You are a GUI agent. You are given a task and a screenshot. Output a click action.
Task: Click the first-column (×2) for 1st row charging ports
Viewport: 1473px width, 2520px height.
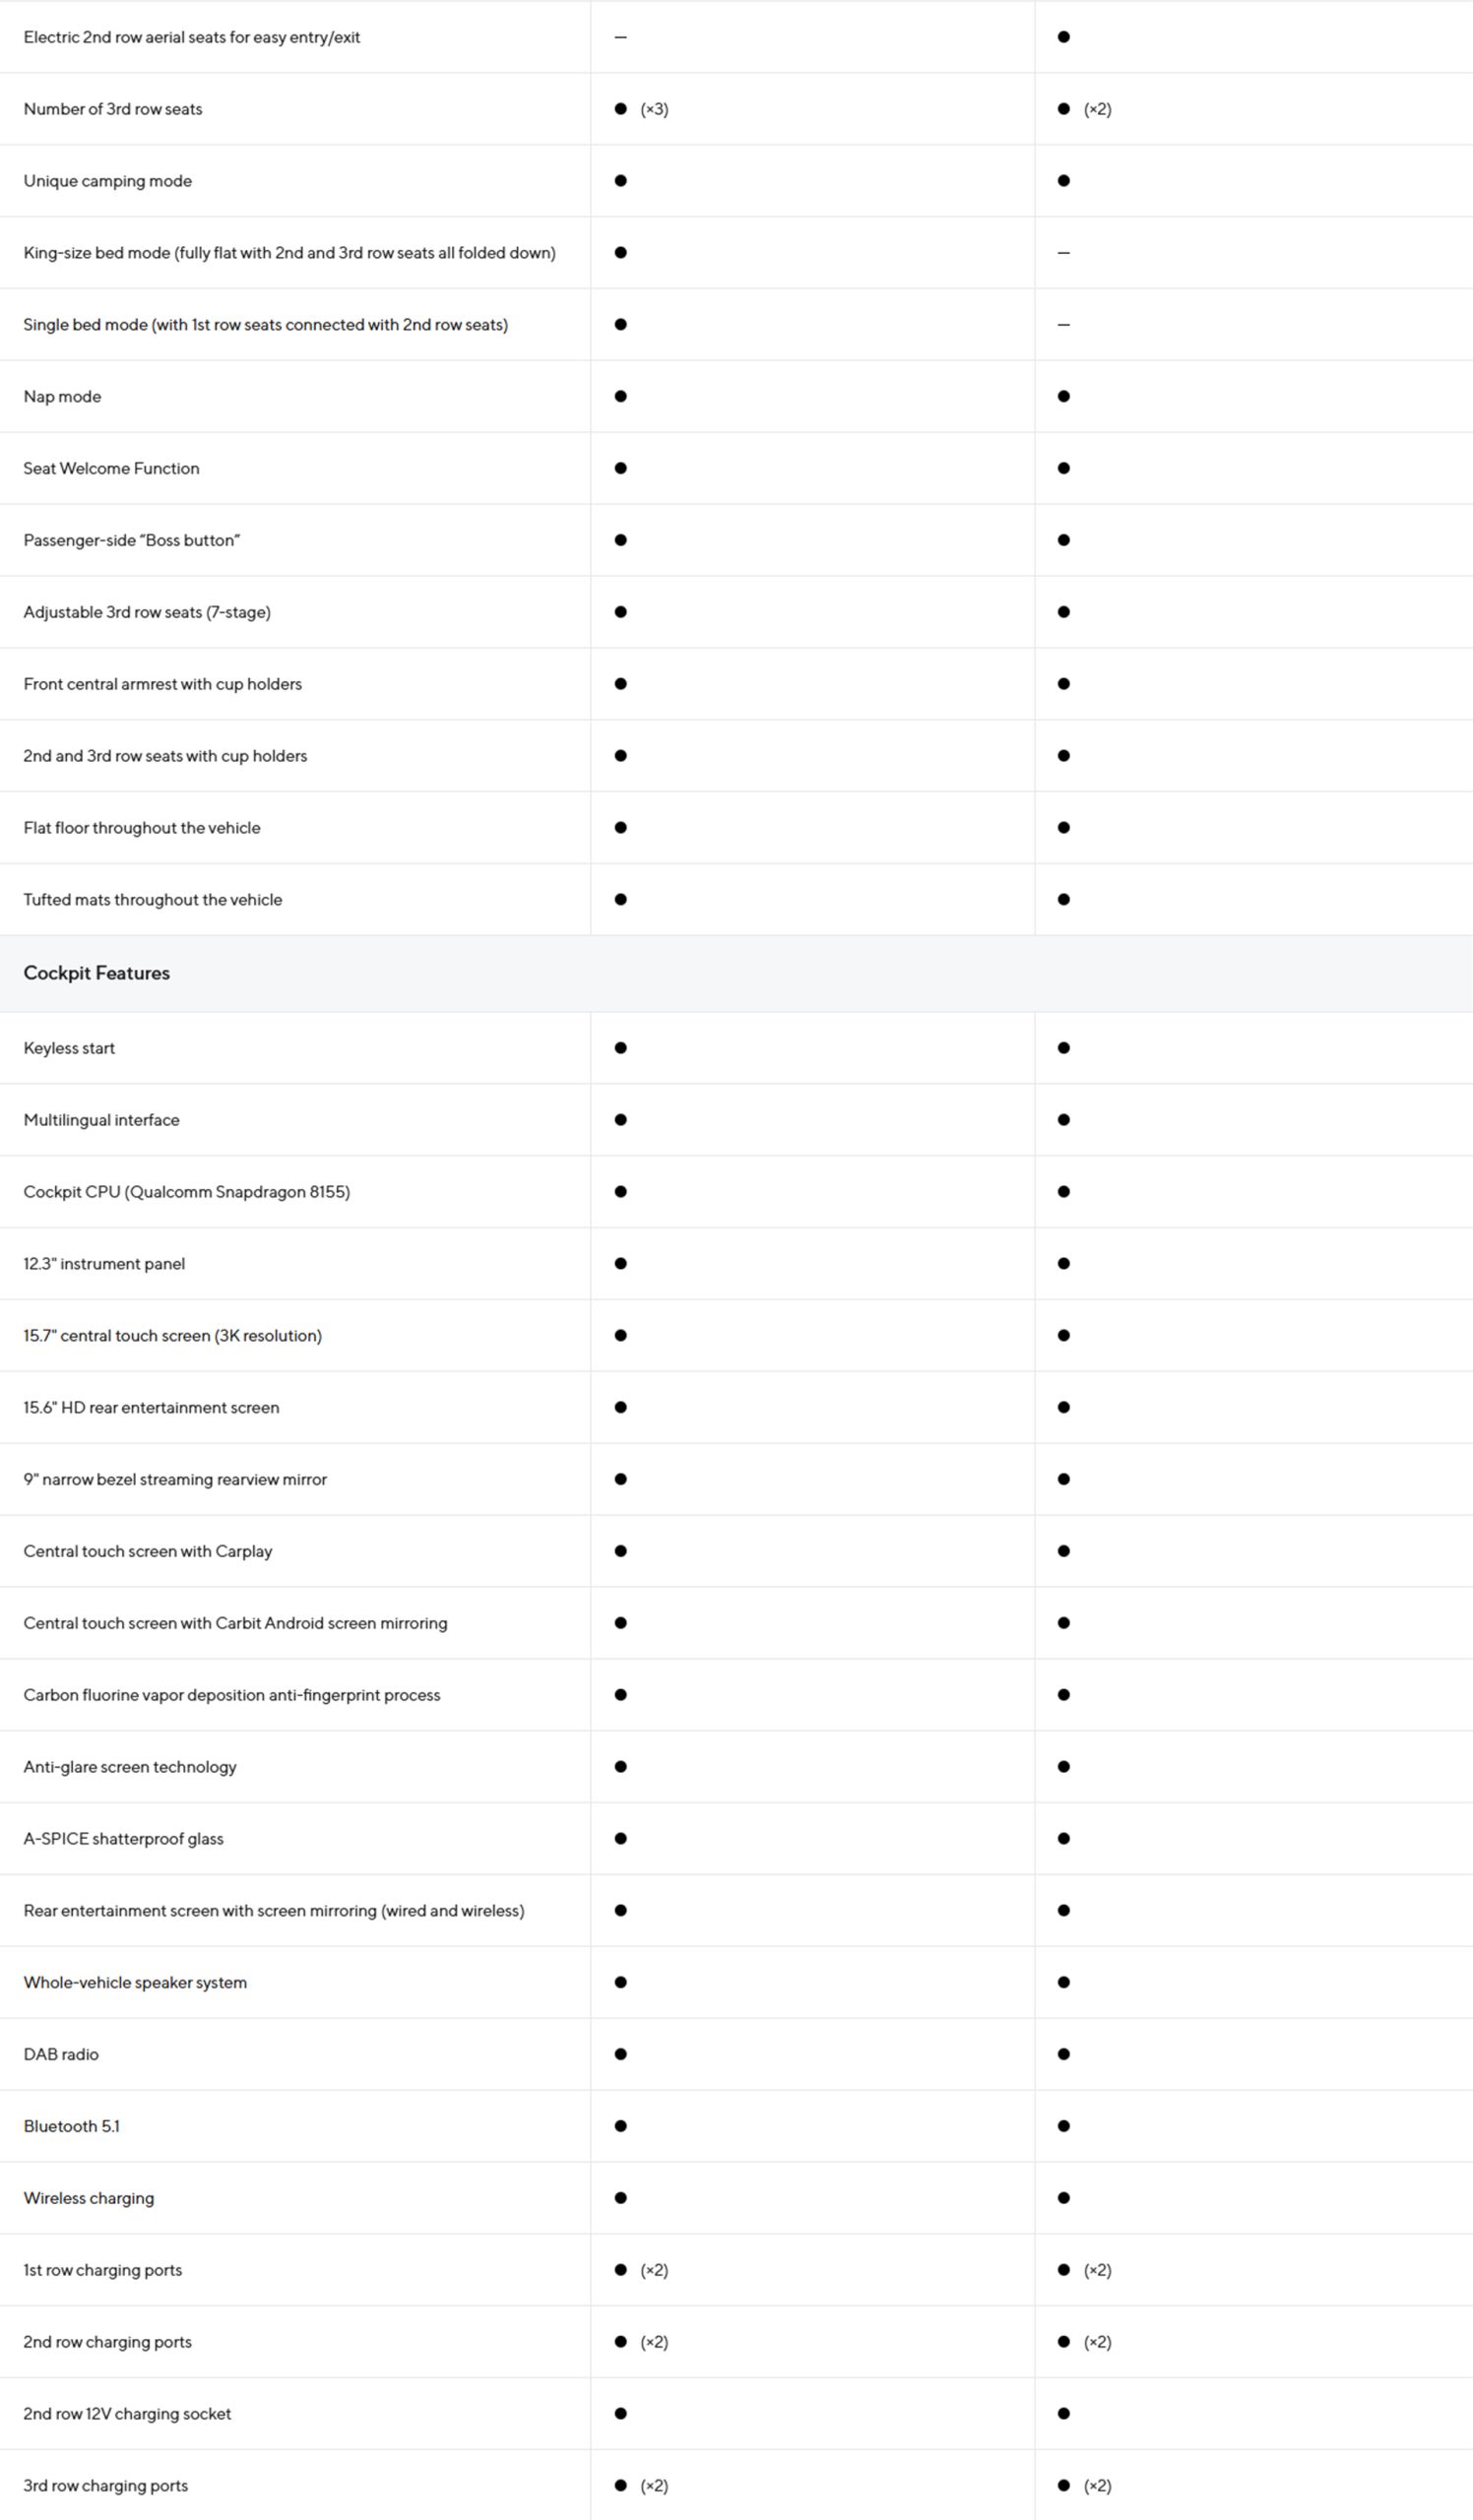[654, 2270]
